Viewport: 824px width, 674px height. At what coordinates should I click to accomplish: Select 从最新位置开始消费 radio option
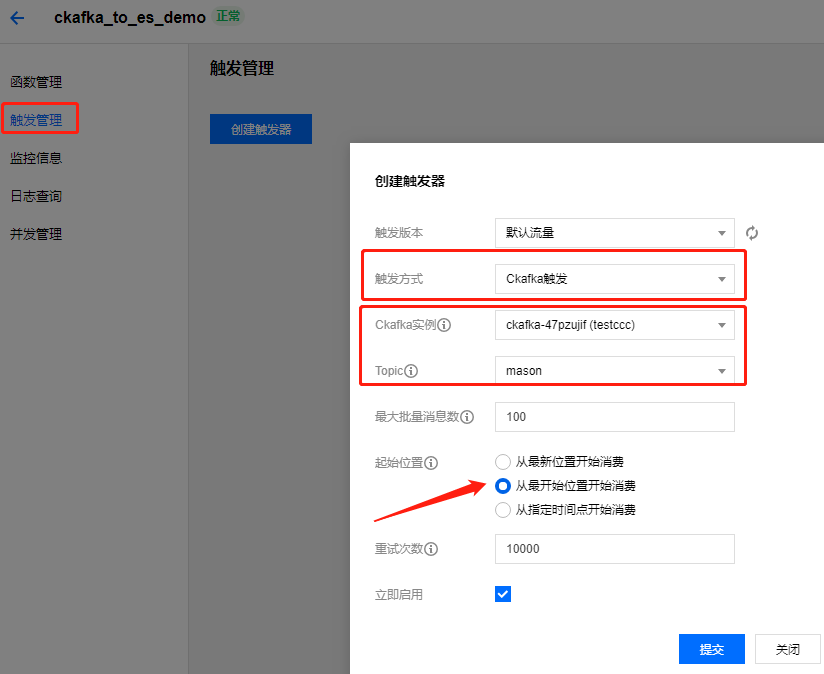click(x=503, y=462)
